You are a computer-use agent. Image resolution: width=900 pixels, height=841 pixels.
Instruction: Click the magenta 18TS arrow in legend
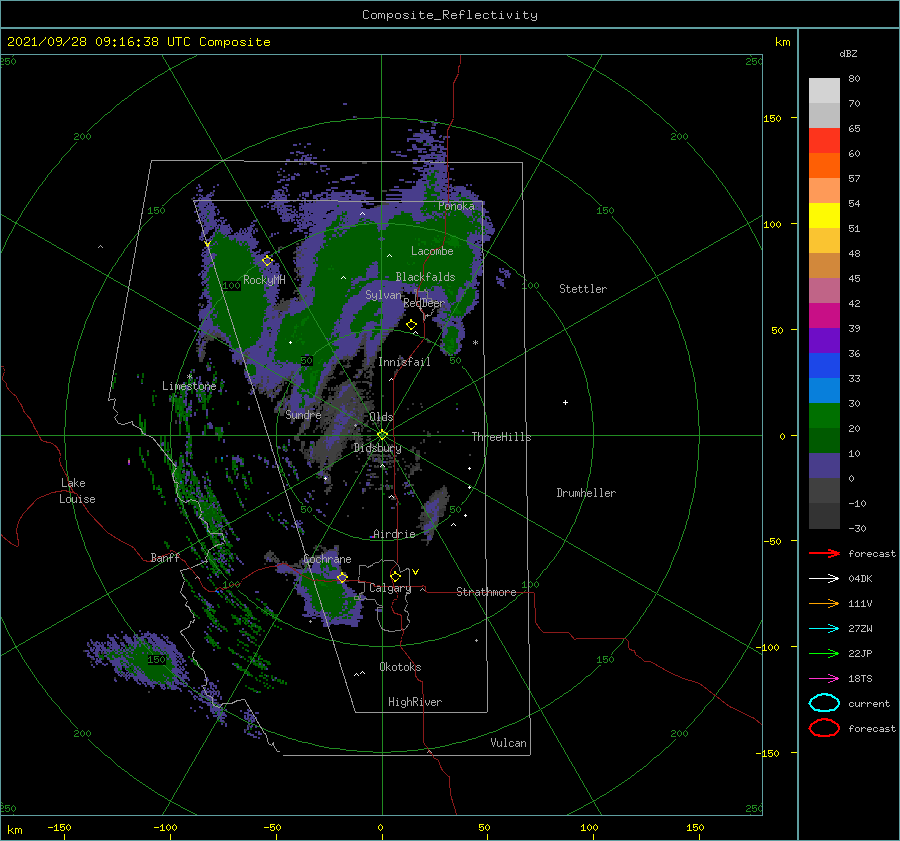[824, 679]
